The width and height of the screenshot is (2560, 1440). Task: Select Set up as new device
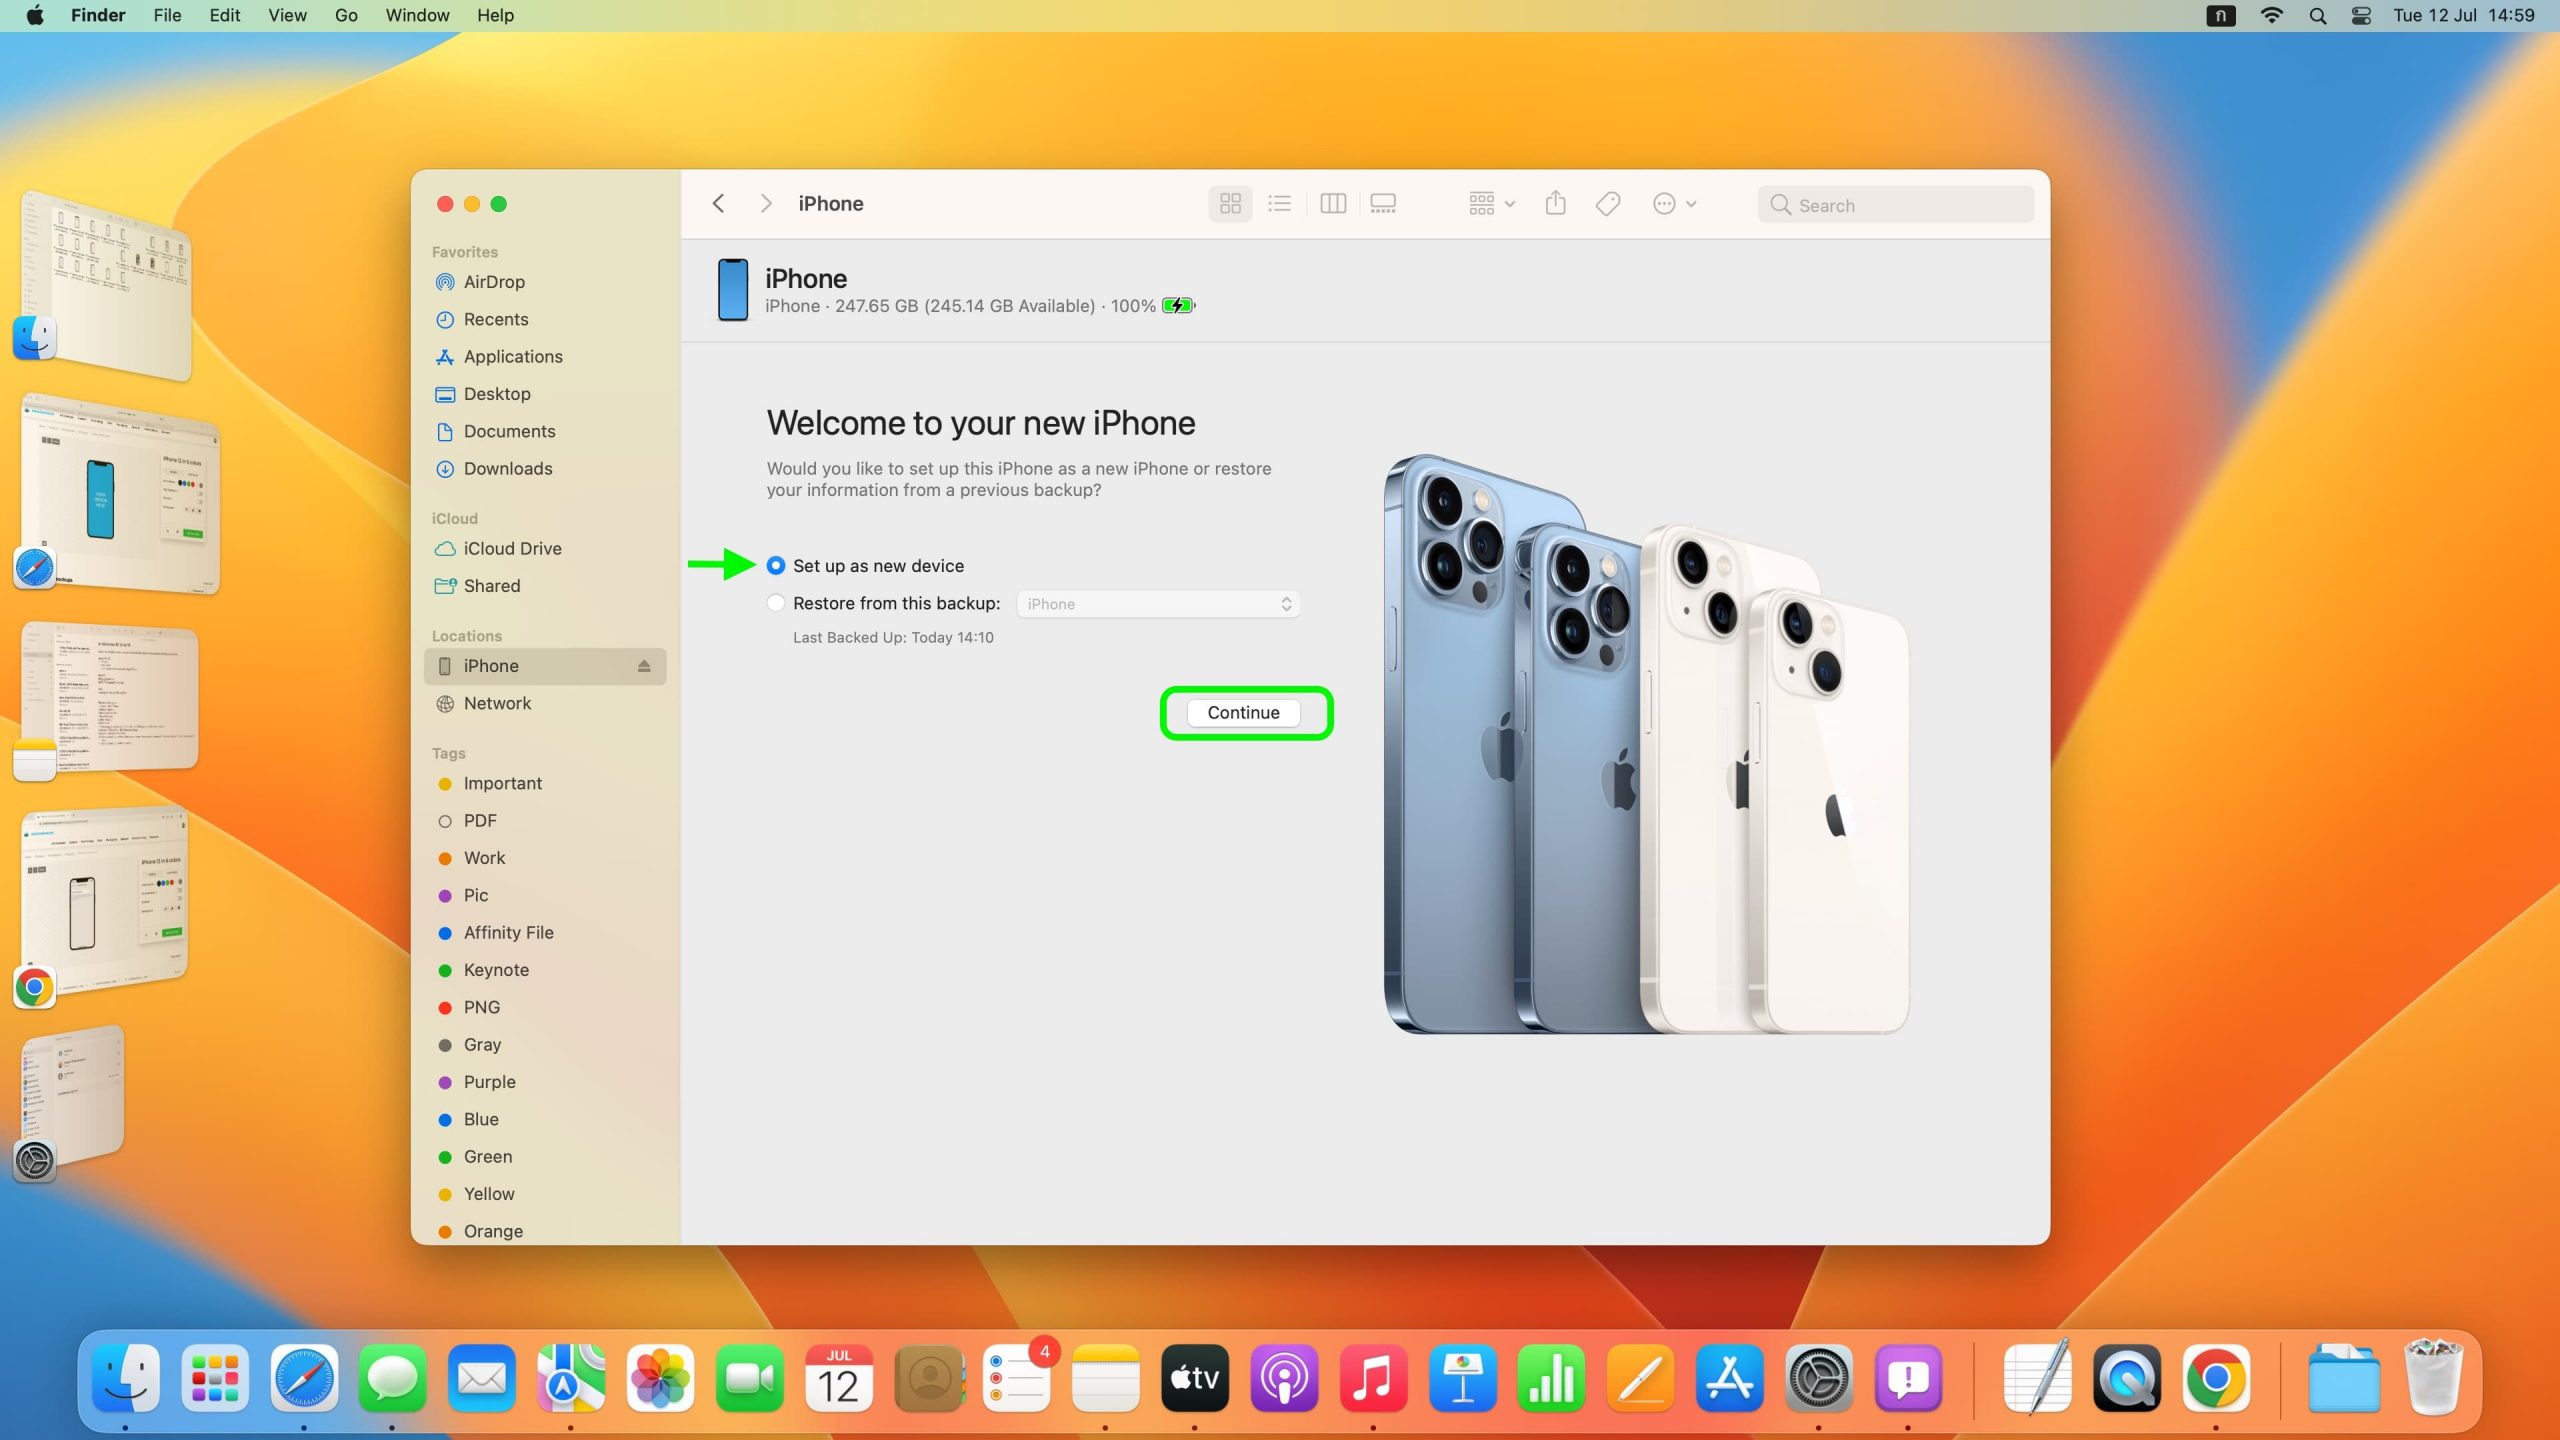pos(776,566)
